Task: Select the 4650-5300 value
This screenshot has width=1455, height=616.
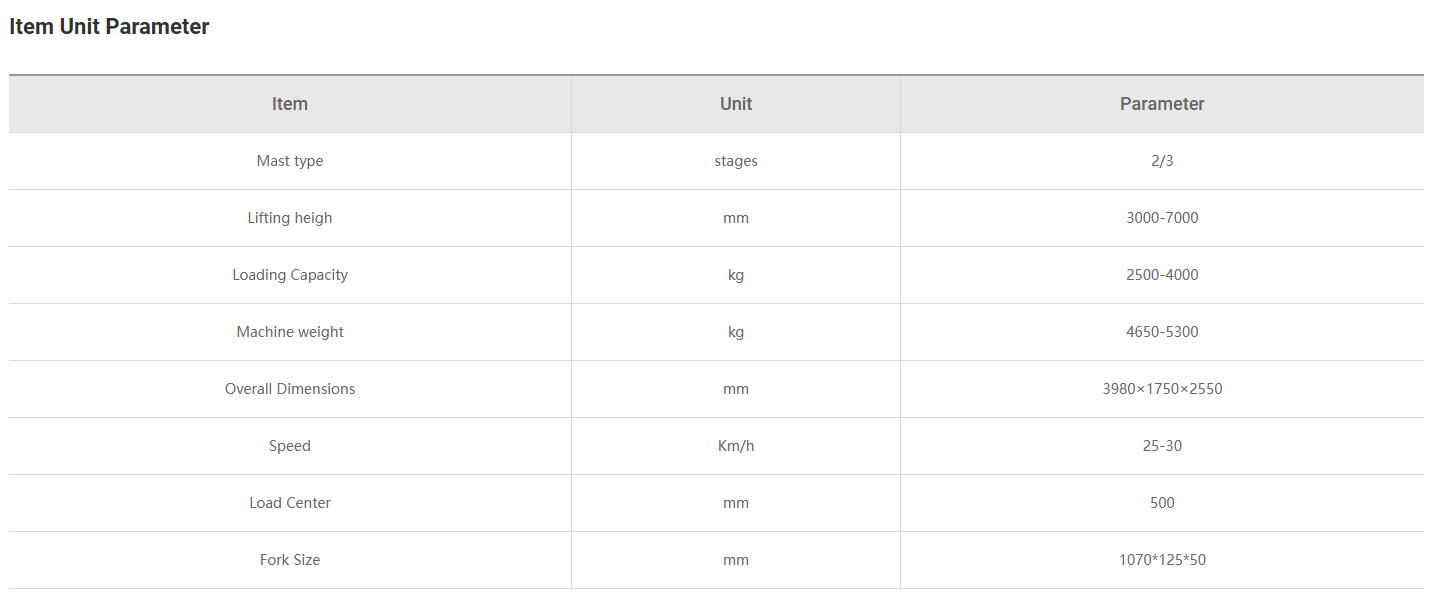Action: 1162,332
